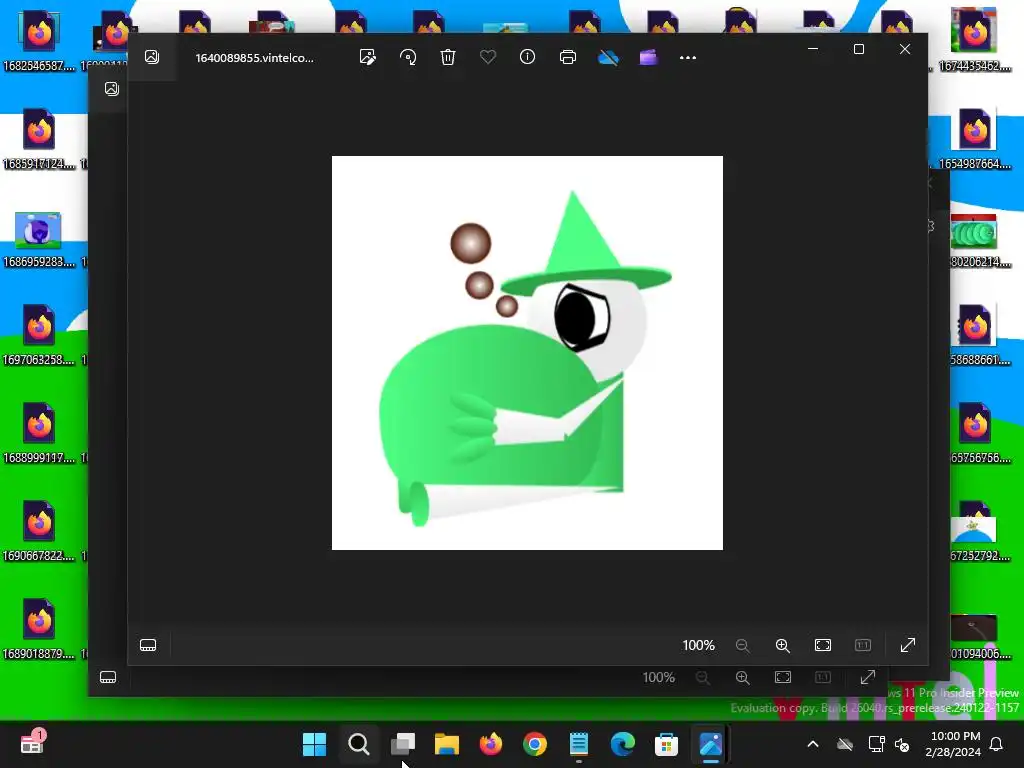Select desktop file ending 67252792...

point(980,531)
